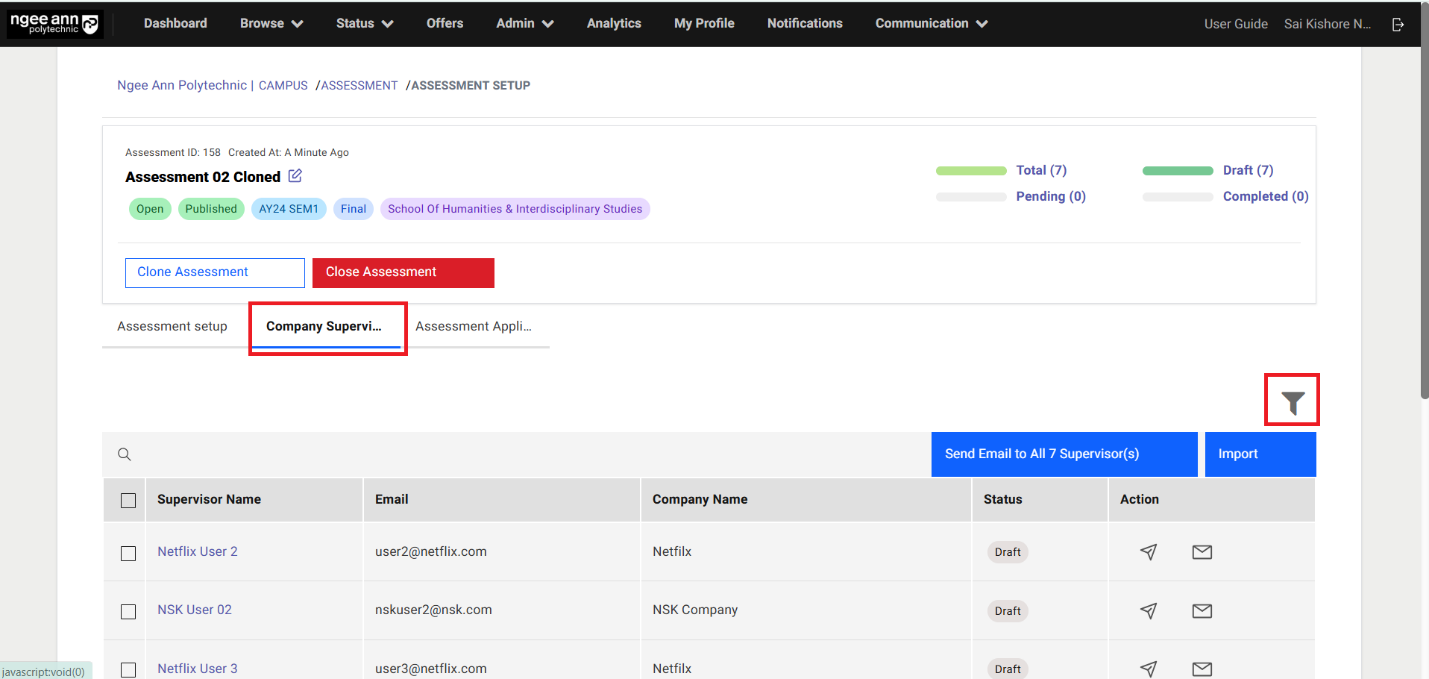1429x679 pixels.
Task: Click the send paper-plane icon for NSK User 02
Action: (1149, 610)
